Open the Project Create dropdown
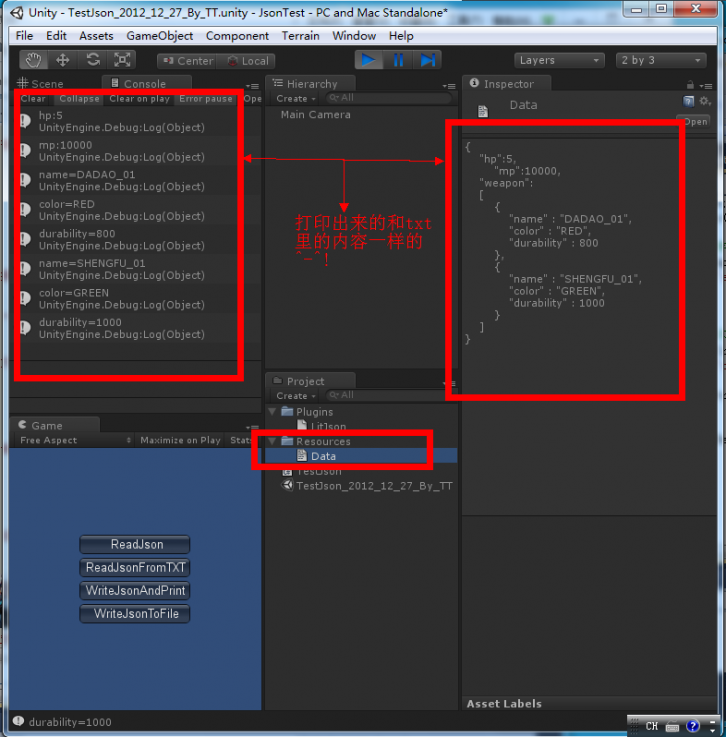Image resolution: width=726 pixels, height=737 pixels. (295, 396)
